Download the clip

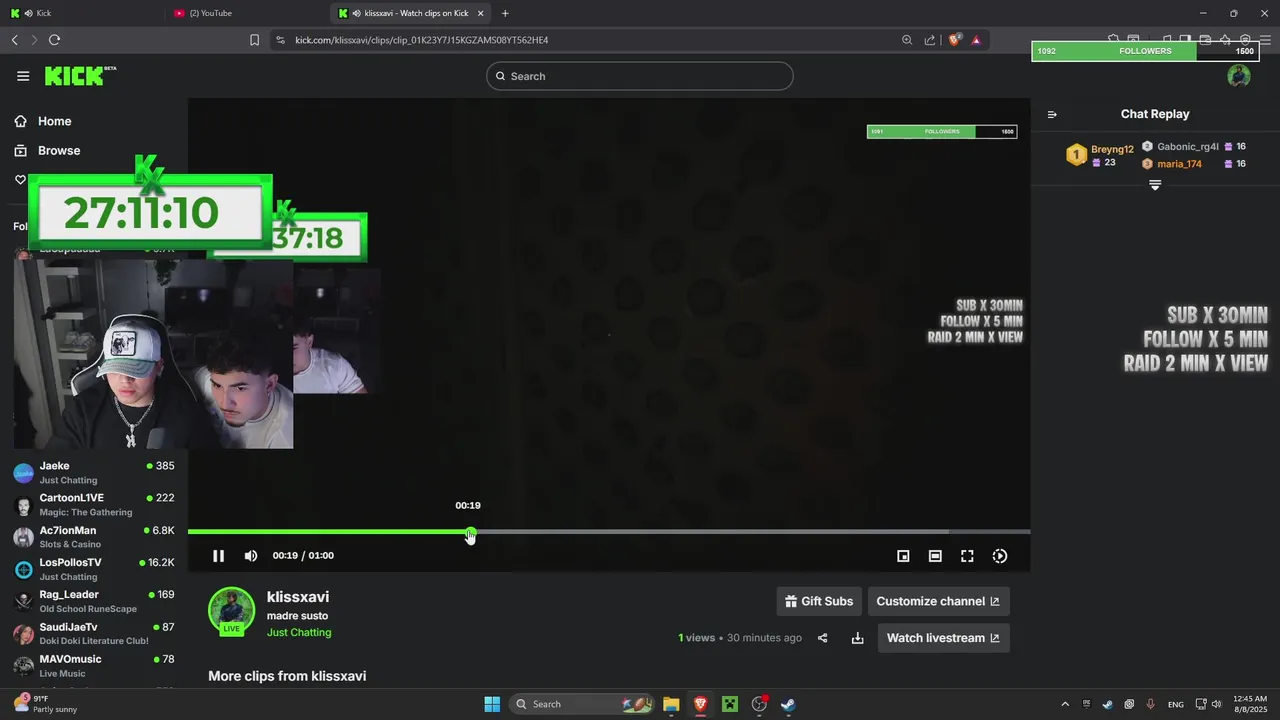pos(857,638)
